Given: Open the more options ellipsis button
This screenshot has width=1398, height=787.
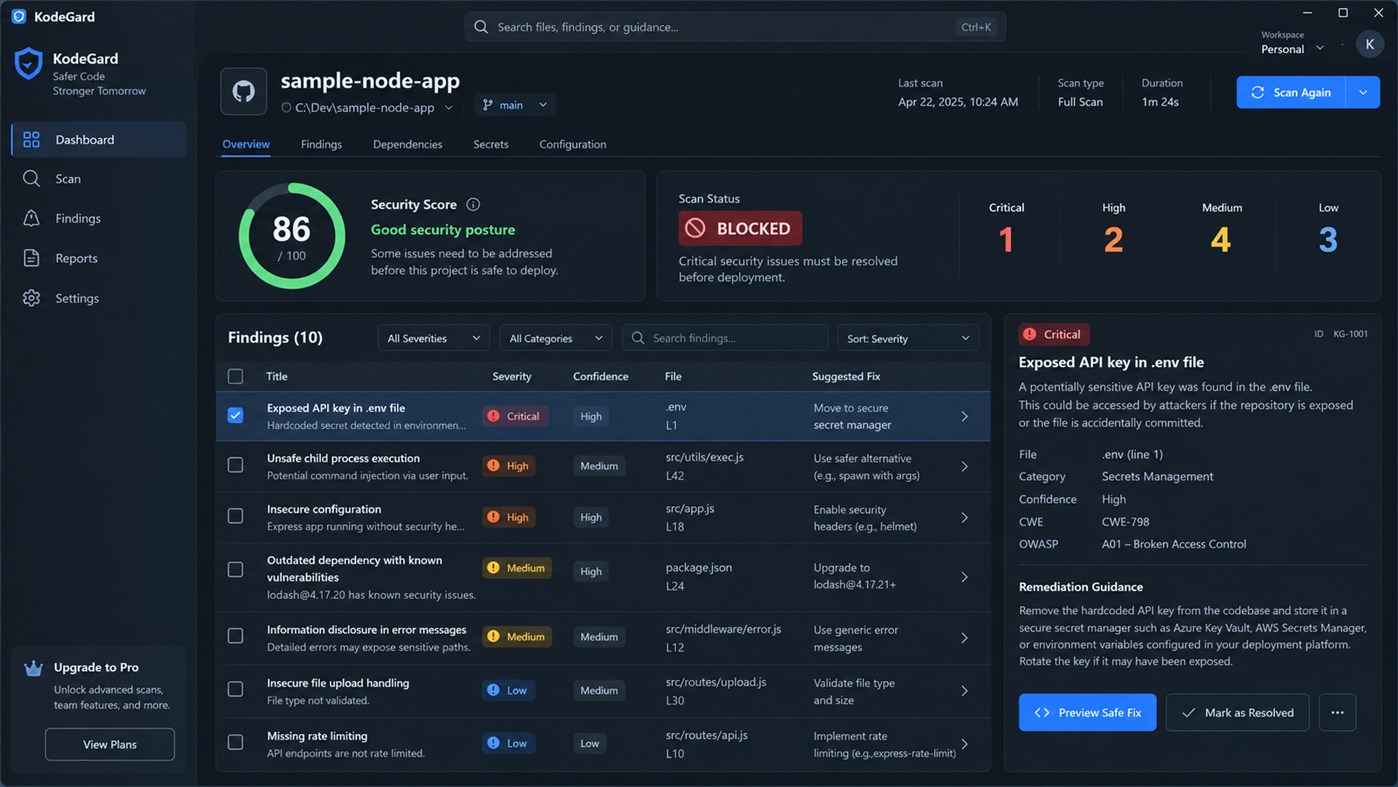Looking at the screenshot, I should (1337, 713).
